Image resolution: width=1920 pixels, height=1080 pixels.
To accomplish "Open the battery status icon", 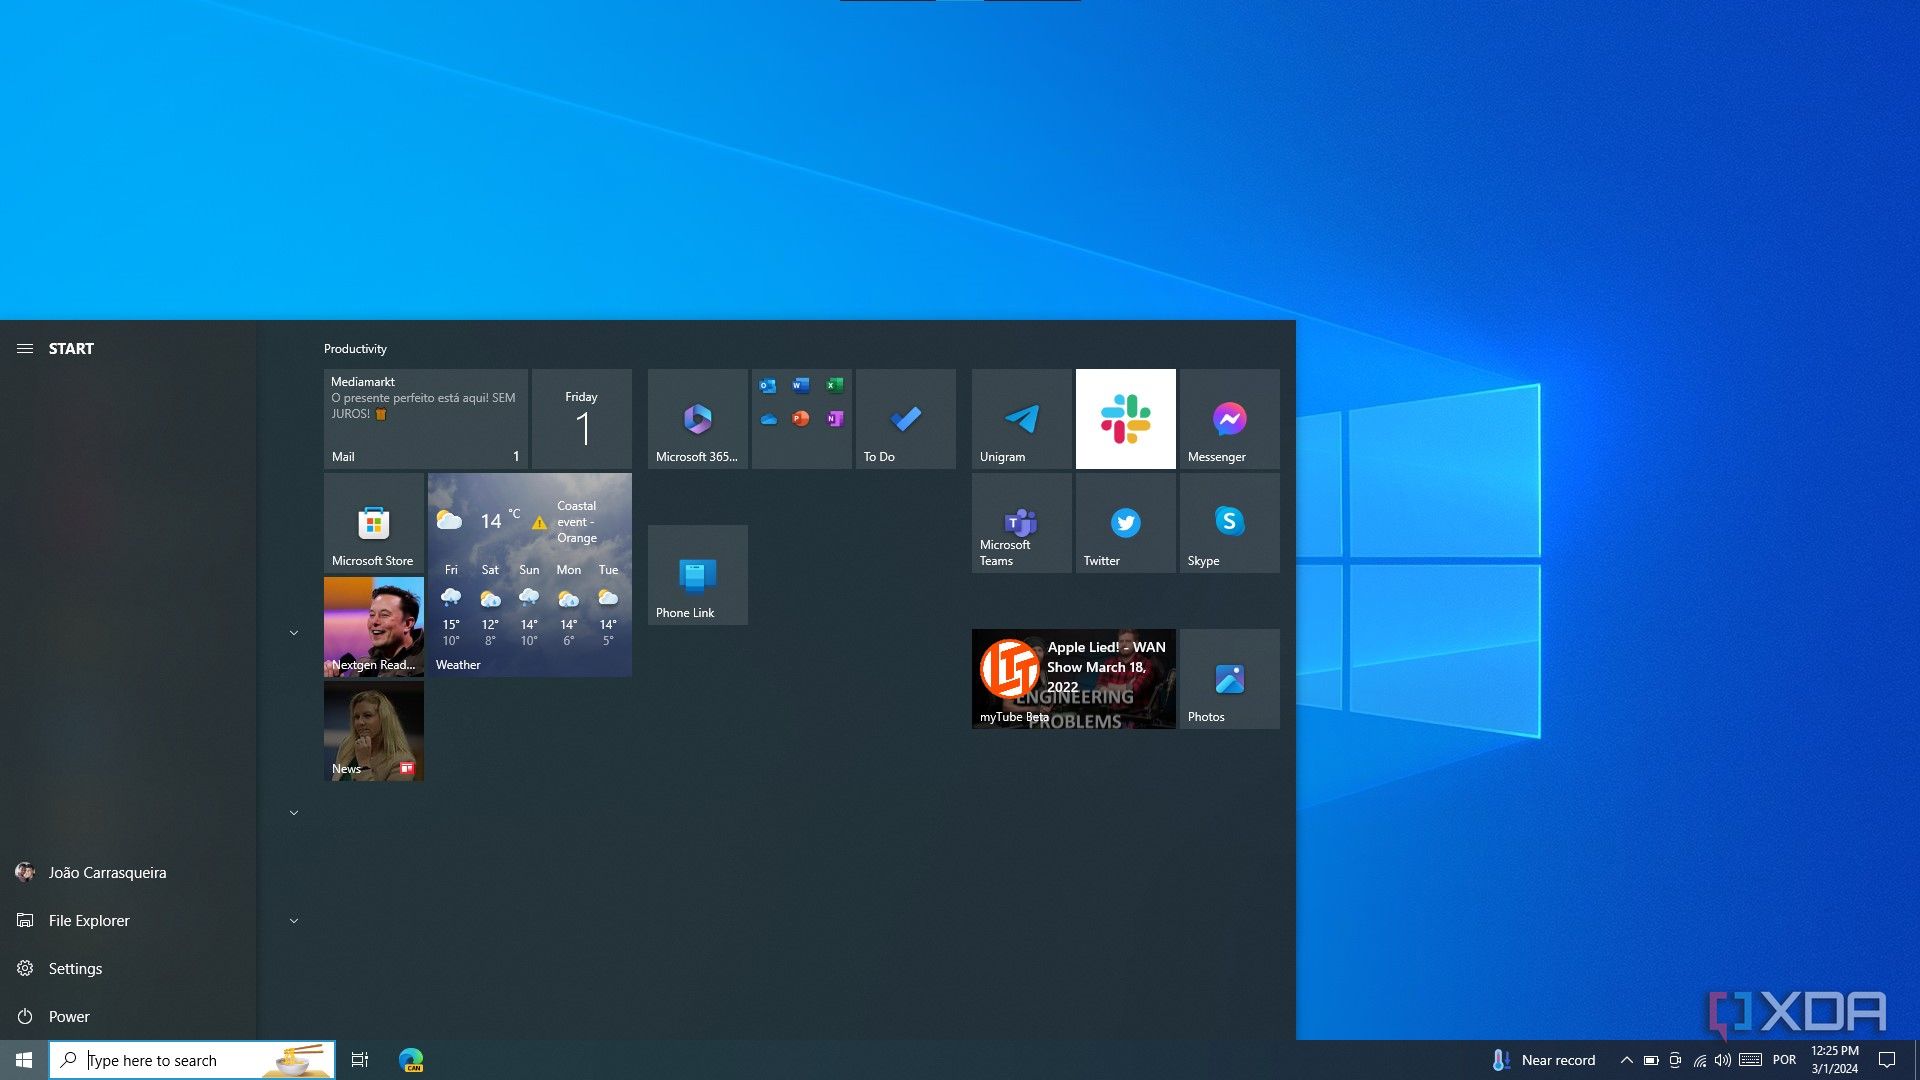I will pos(1651,1060).
